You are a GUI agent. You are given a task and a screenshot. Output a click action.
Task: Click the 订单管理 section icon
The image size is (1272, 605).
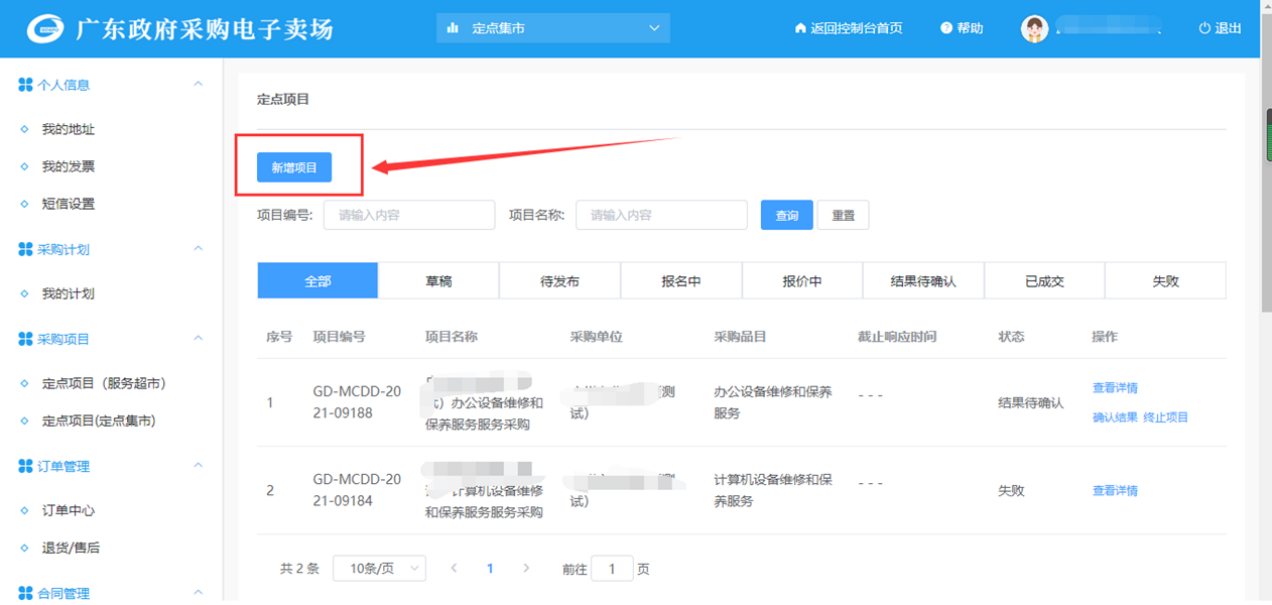click(25, 466)
